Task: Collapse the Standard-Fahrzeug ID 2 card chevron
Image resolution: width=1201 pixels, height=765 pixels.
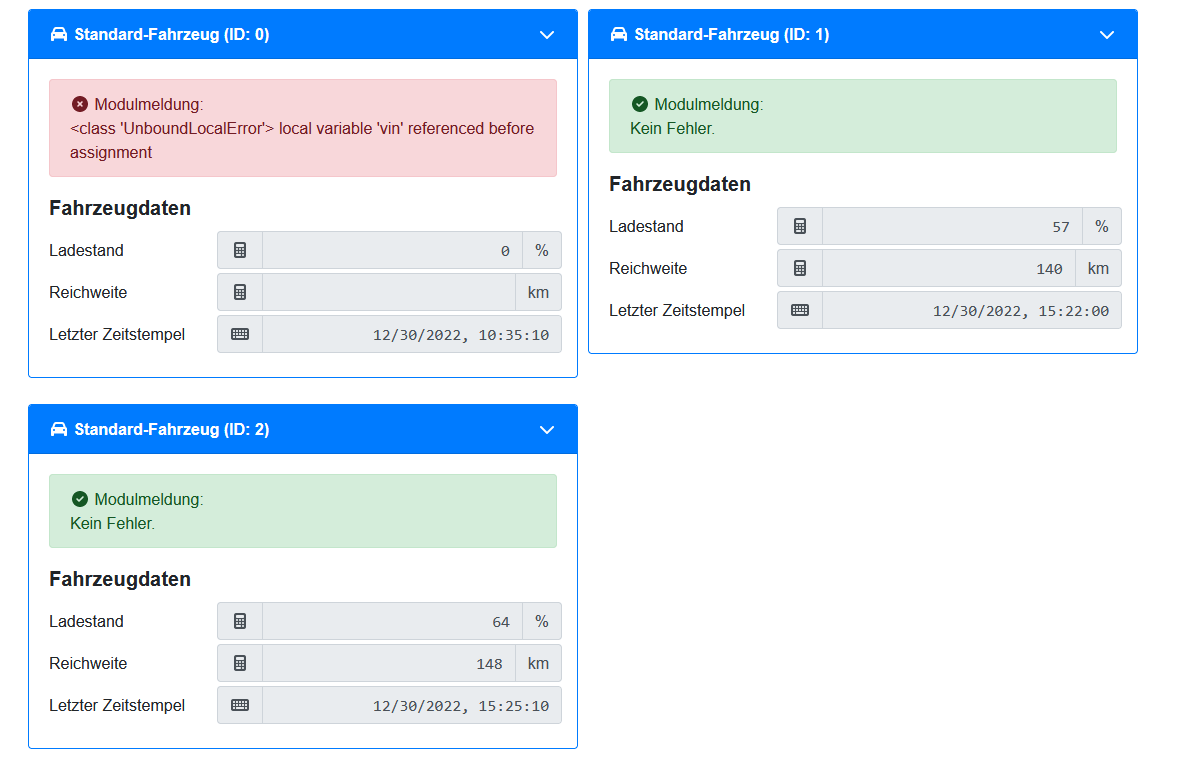Action: click(x=547, y=430)
